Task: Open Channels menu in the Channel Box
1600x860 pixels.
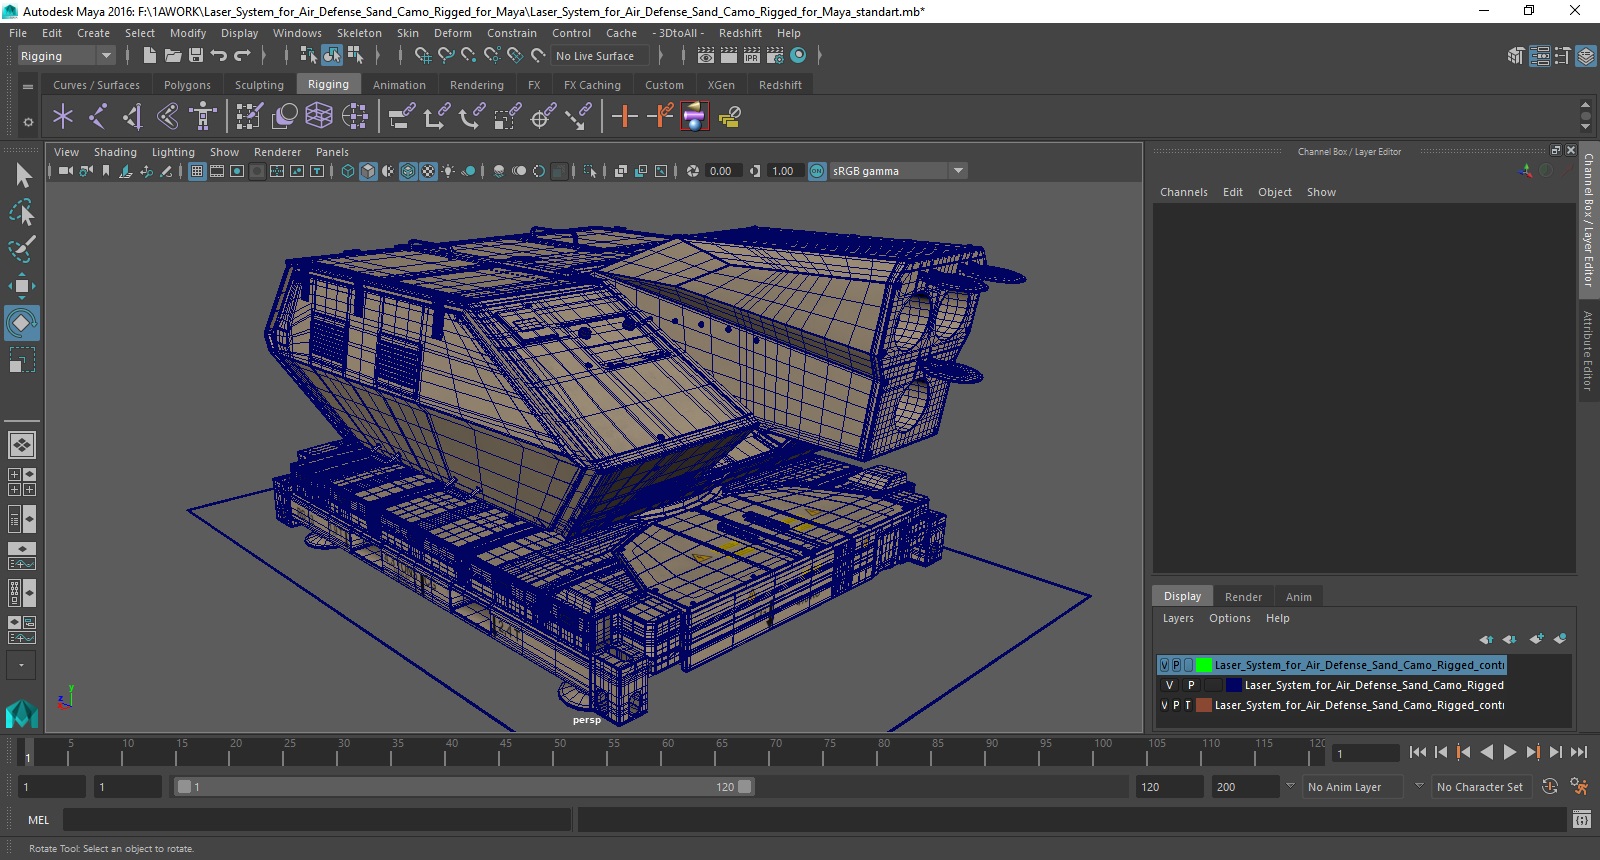Action: pyautogui.click(x=1184, y=192)
